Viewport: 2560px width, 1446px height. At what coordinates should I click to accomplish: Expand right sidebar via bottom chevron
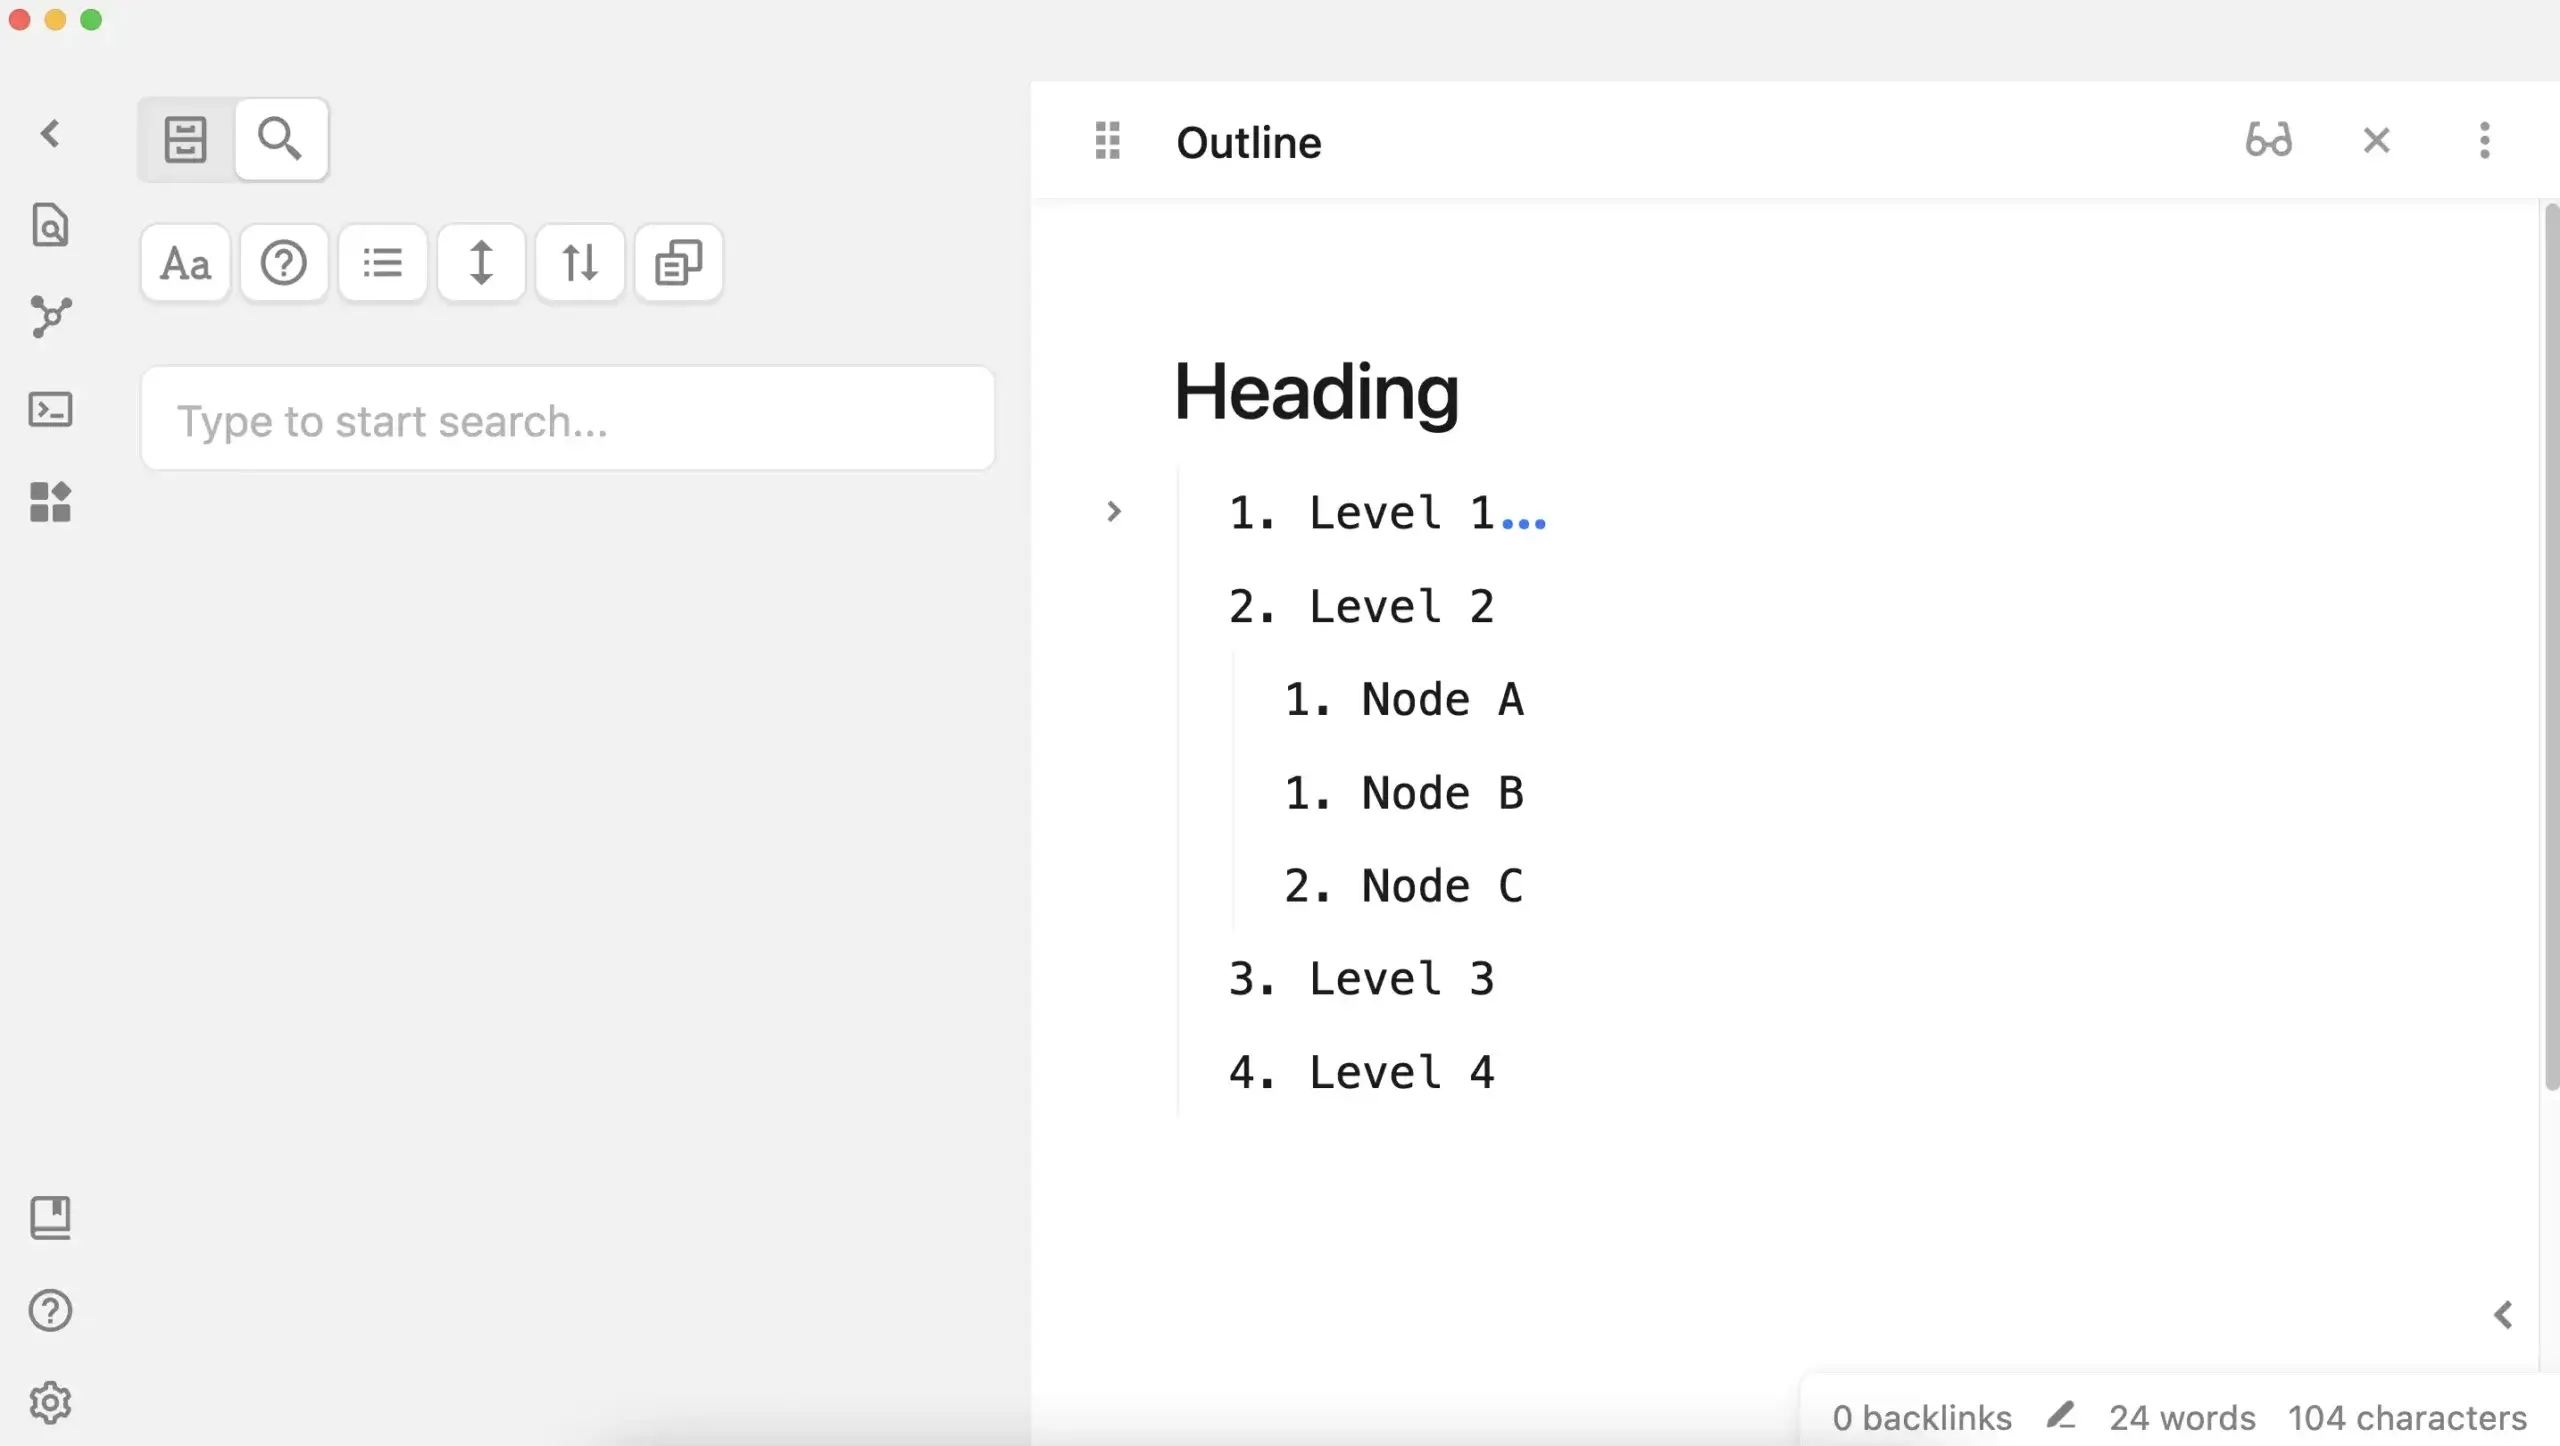[2503, 1315]
